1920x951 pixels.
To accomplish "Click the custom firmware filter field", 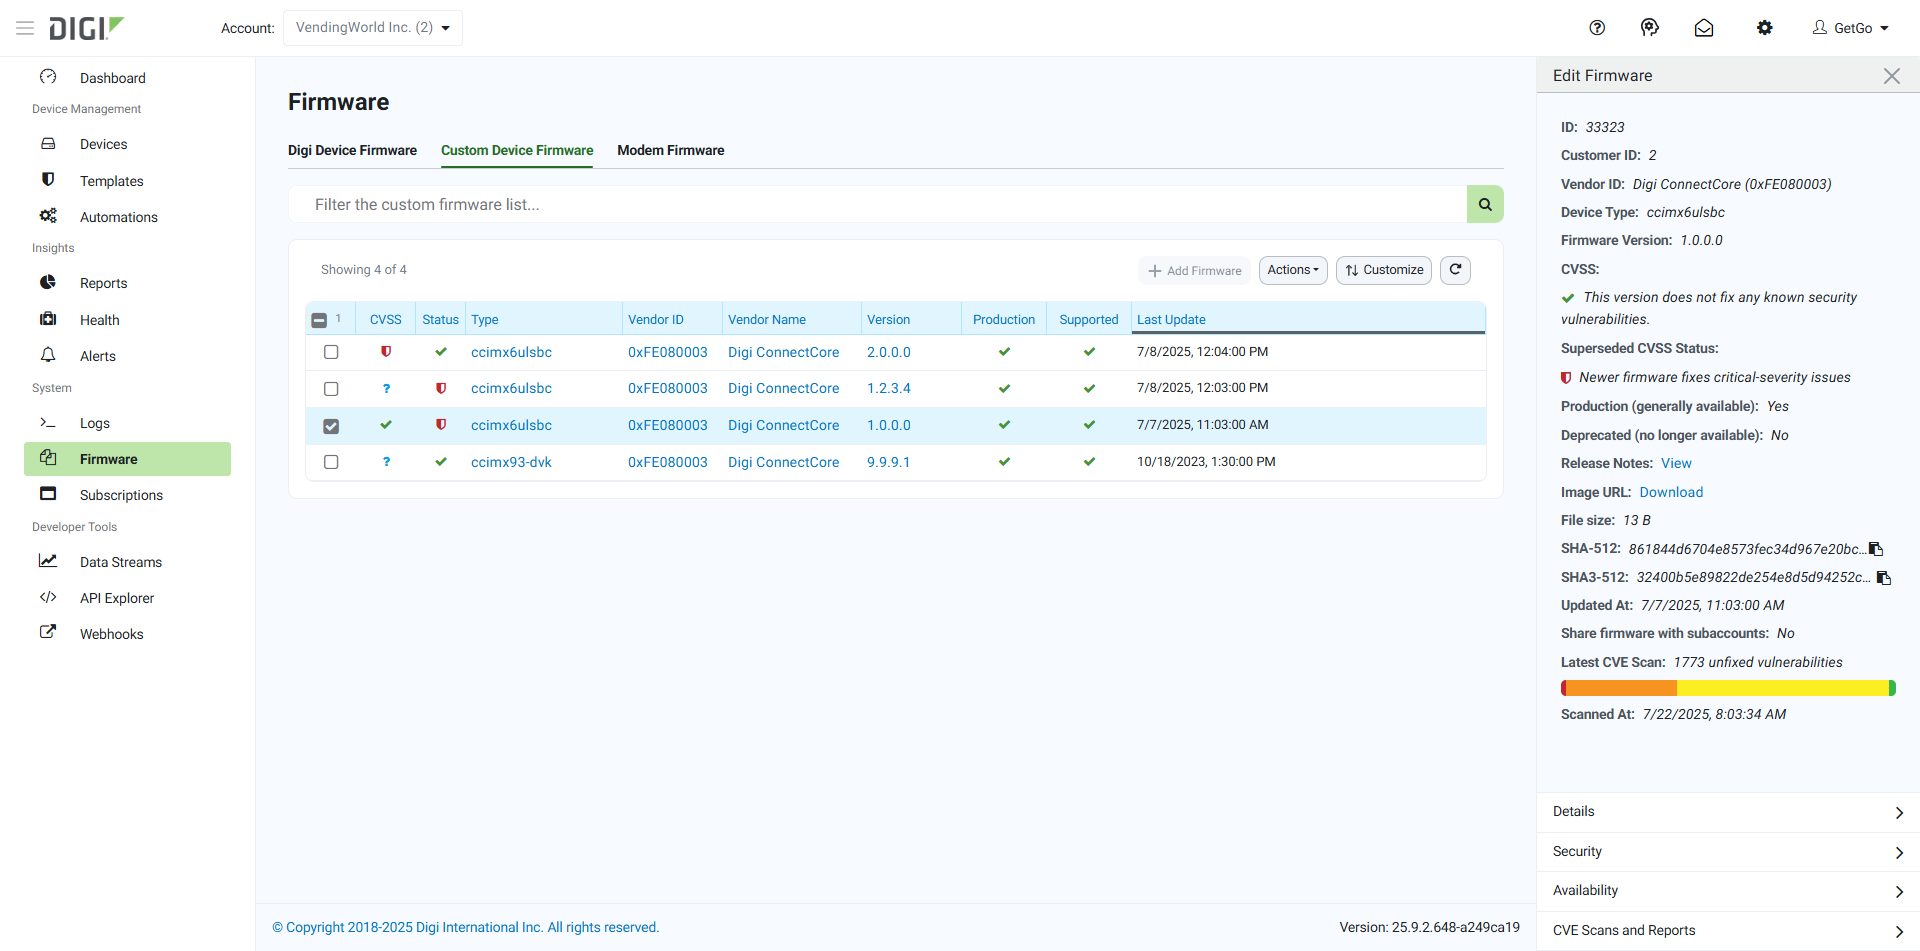I will [877, 204].
